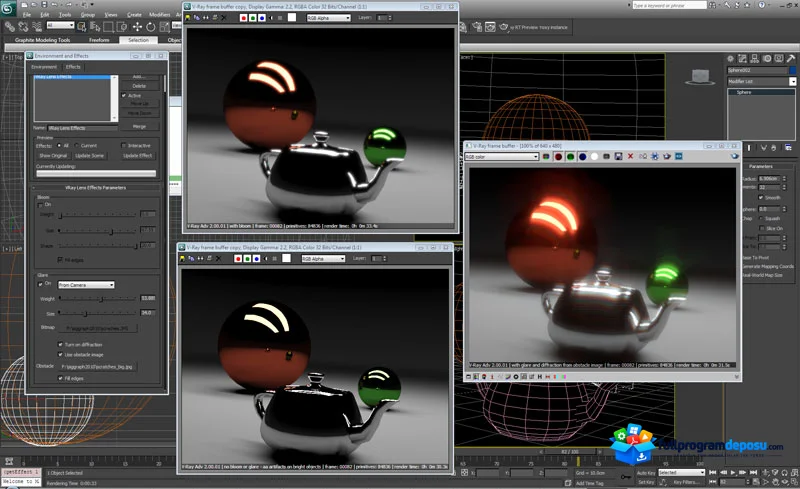Toggle red channel in V-Ray frame buffer
Screen dimensions: 800x489
pyautogui.click(x=558, y=156)
